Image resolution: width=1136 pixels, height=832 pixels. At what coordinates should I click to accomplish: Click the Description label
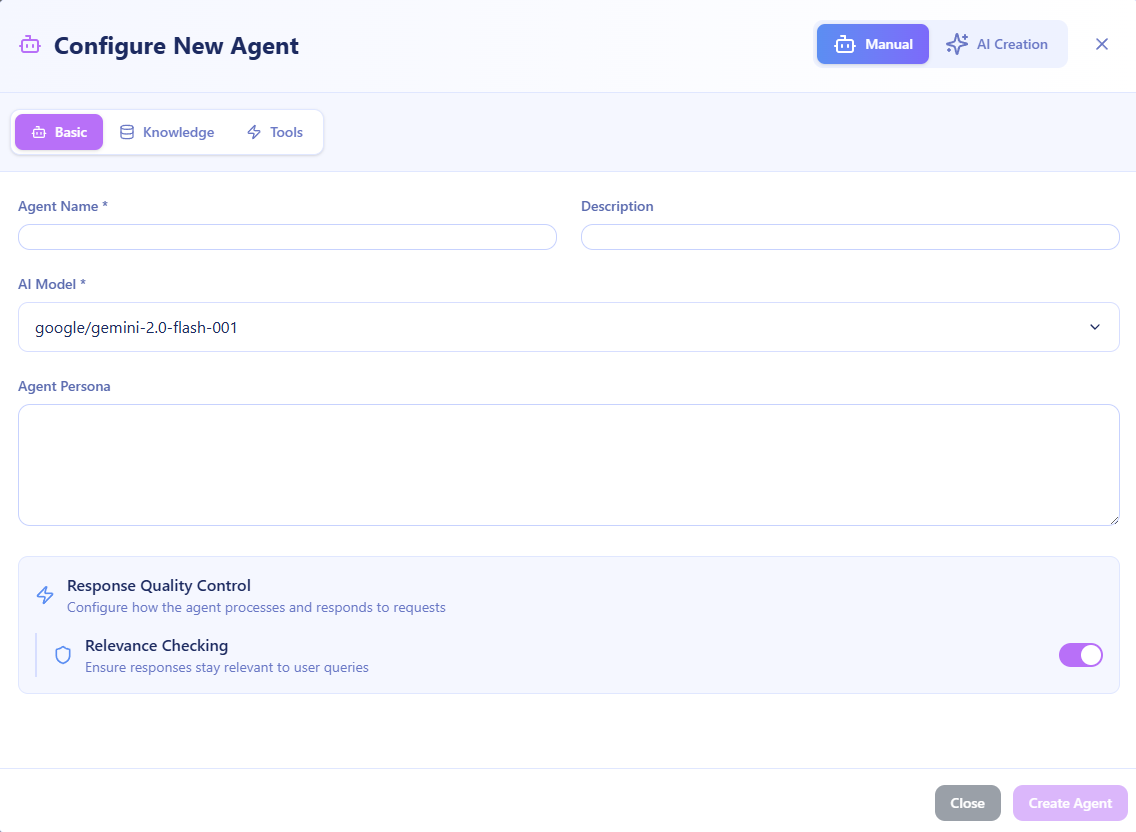(x=617, y=207)
